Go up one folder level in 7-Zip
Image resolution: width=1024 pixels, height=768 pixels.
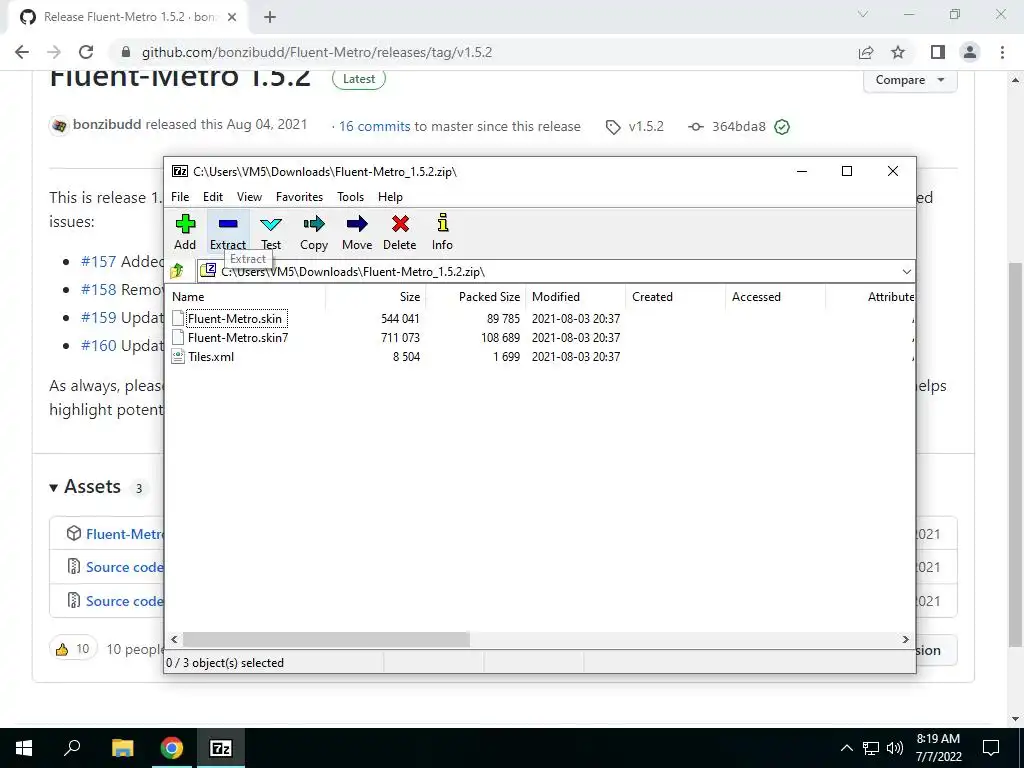point(177,271)
